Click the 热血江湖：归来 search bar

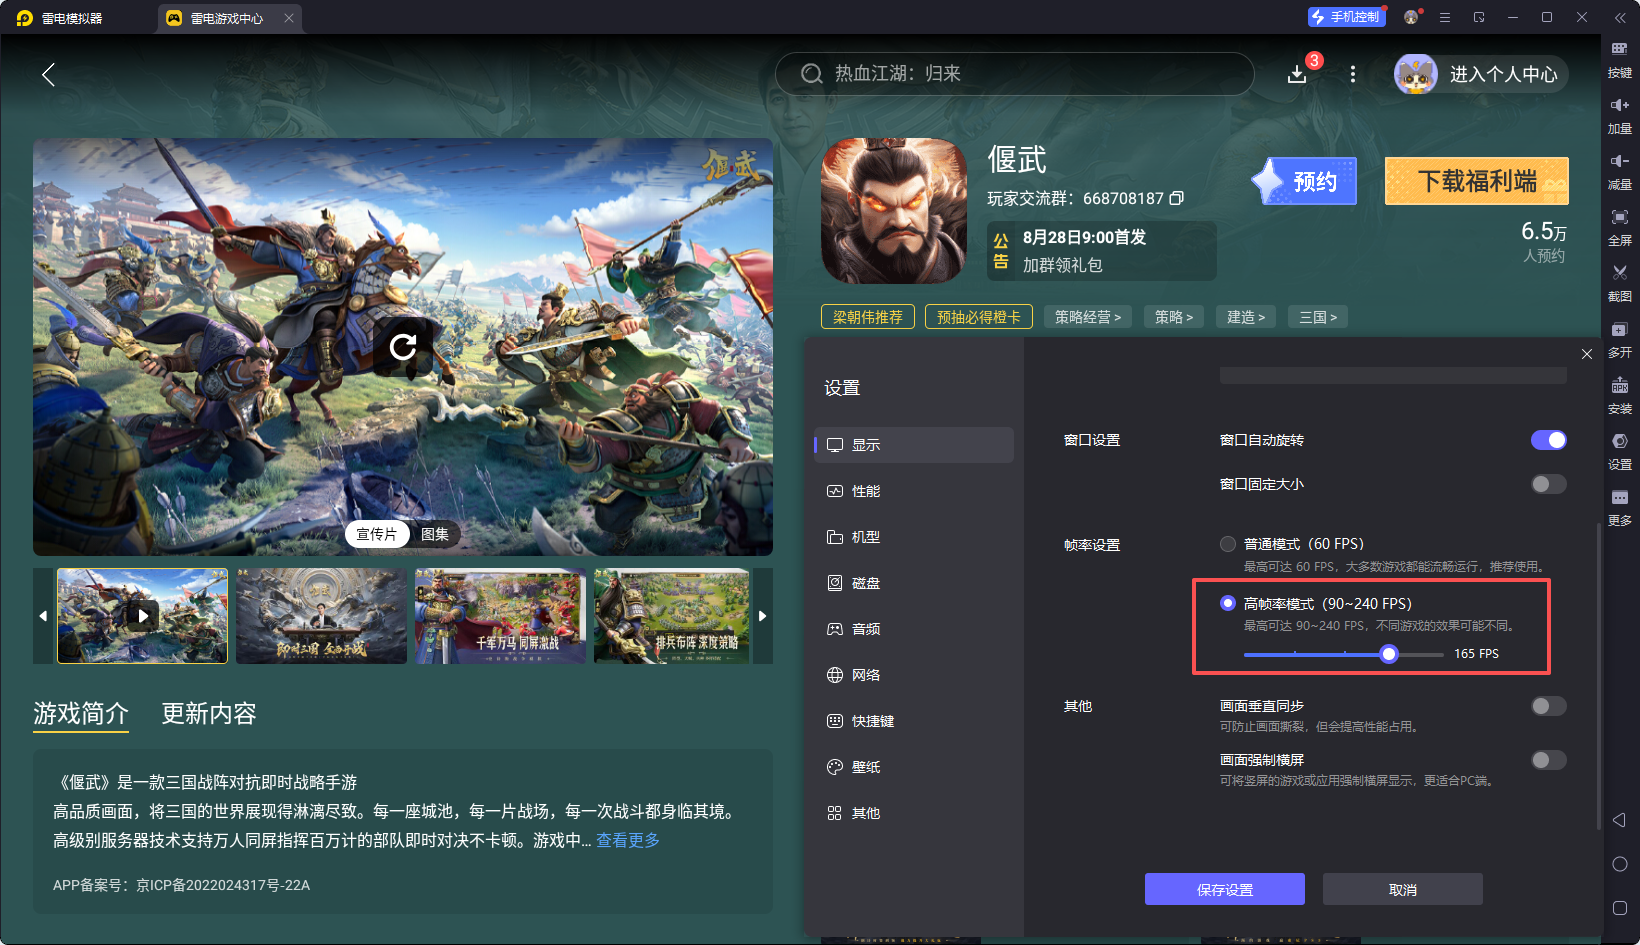1014,73
